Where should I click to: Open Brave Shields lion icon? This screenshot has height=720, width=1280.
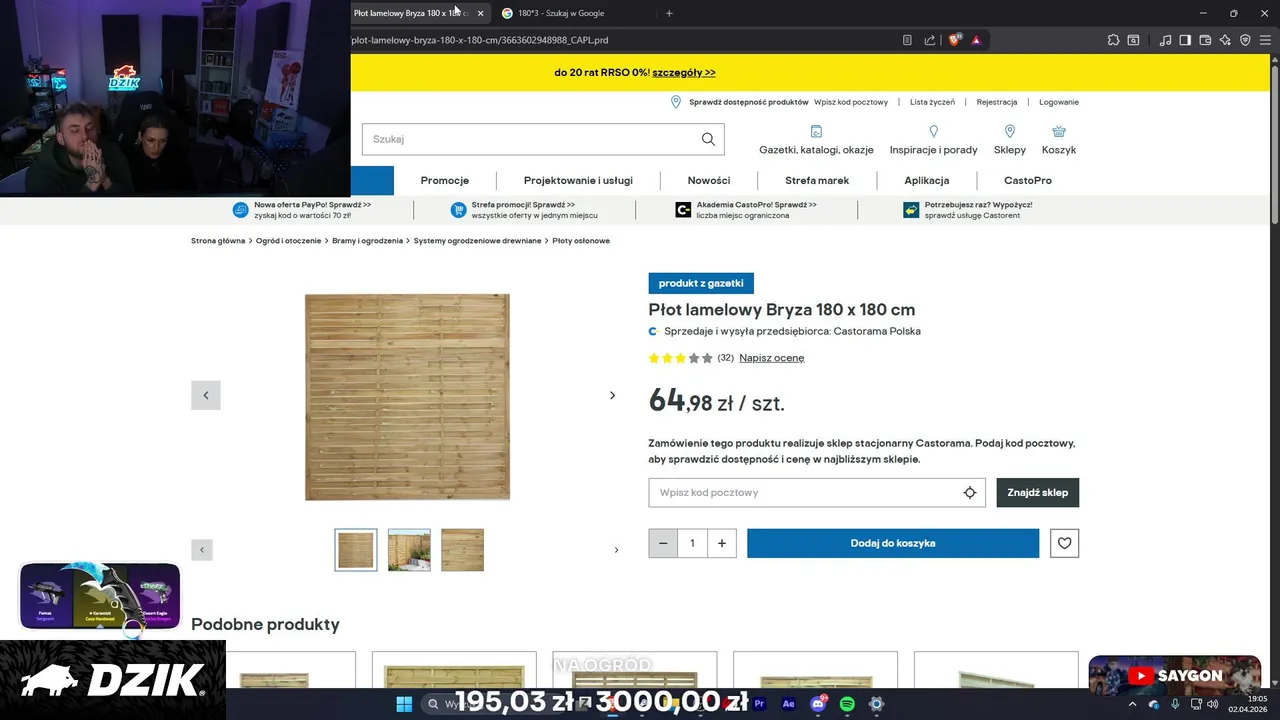coord(955,40)
